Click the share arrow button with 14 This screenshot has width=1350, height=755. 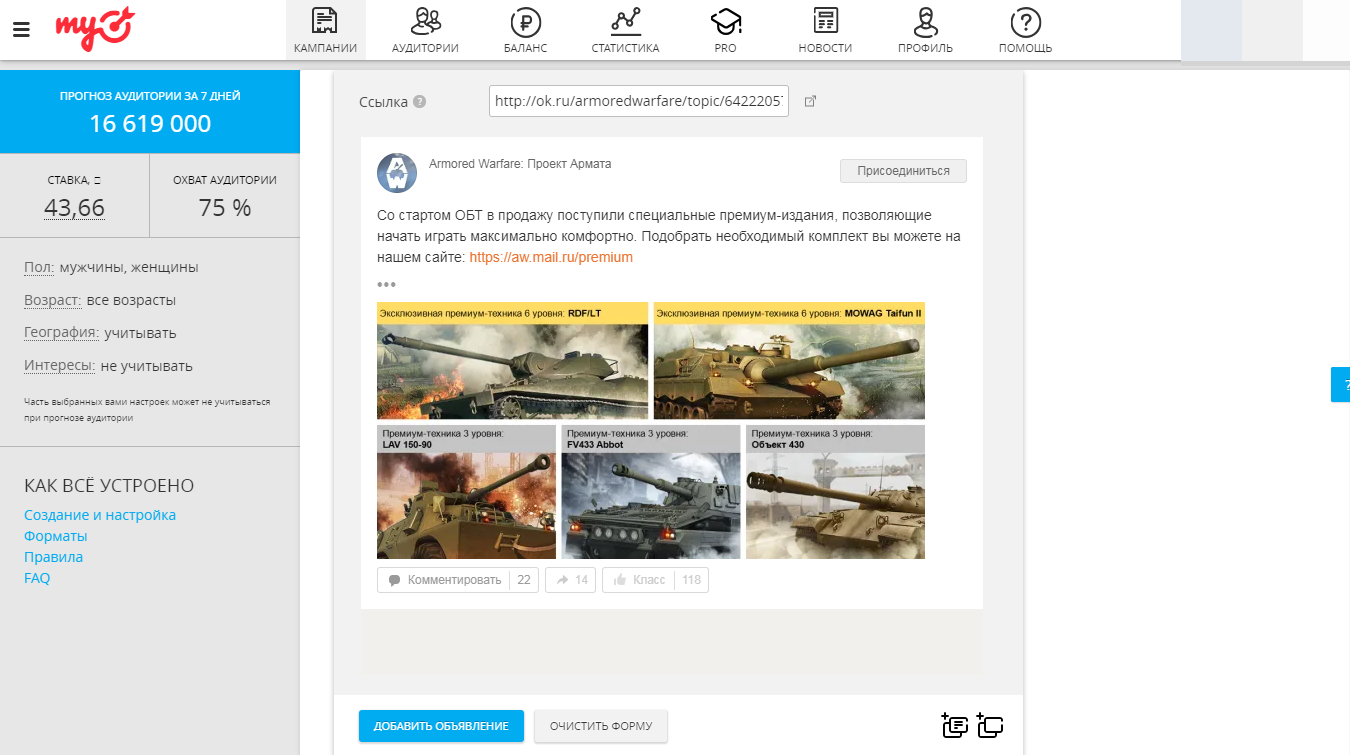(571, 580)
